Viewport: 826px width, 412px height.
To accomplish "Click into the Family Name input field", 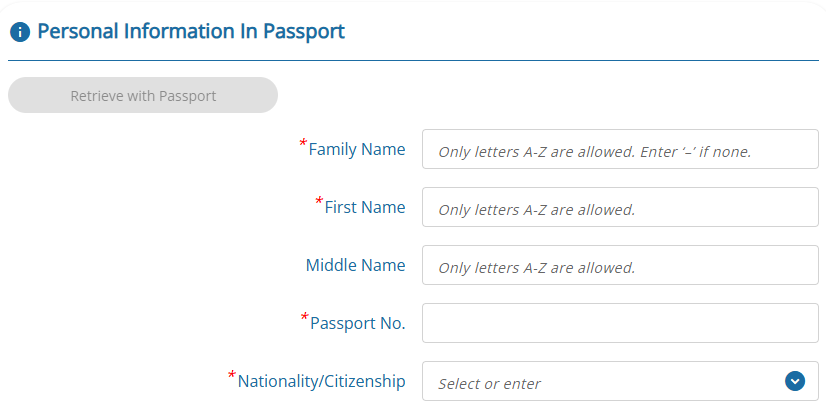I will tap(620, 150).
